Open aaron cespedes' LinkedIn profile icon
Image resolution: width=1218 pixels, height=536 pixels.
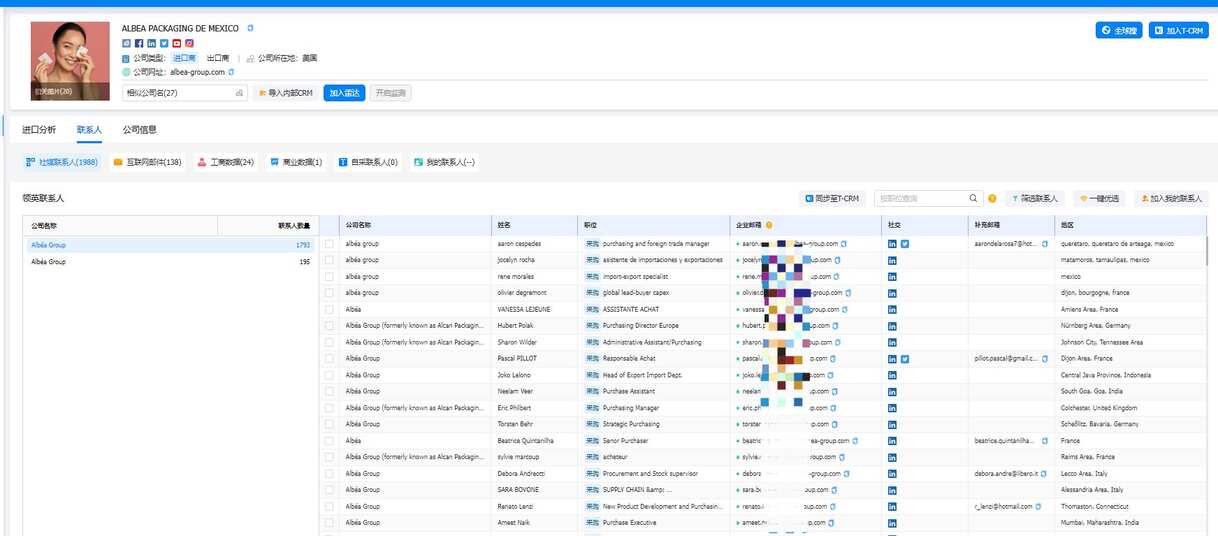pyautogui.click(x=892, y=244)
